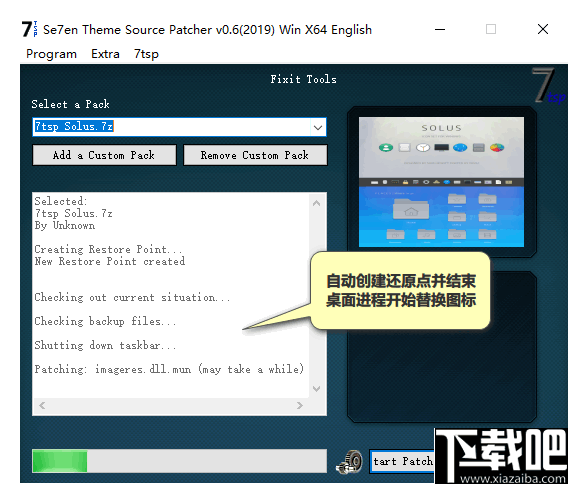
Task: Click Remove Custom Pack button
Action: pyautogui.click(x=255, y=155)
